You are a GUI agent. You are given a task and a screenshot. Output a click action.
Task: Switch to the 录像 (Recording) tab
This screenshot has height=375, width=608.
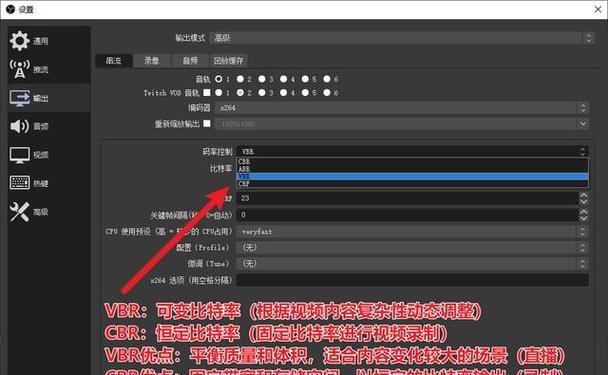click(152, 61)
